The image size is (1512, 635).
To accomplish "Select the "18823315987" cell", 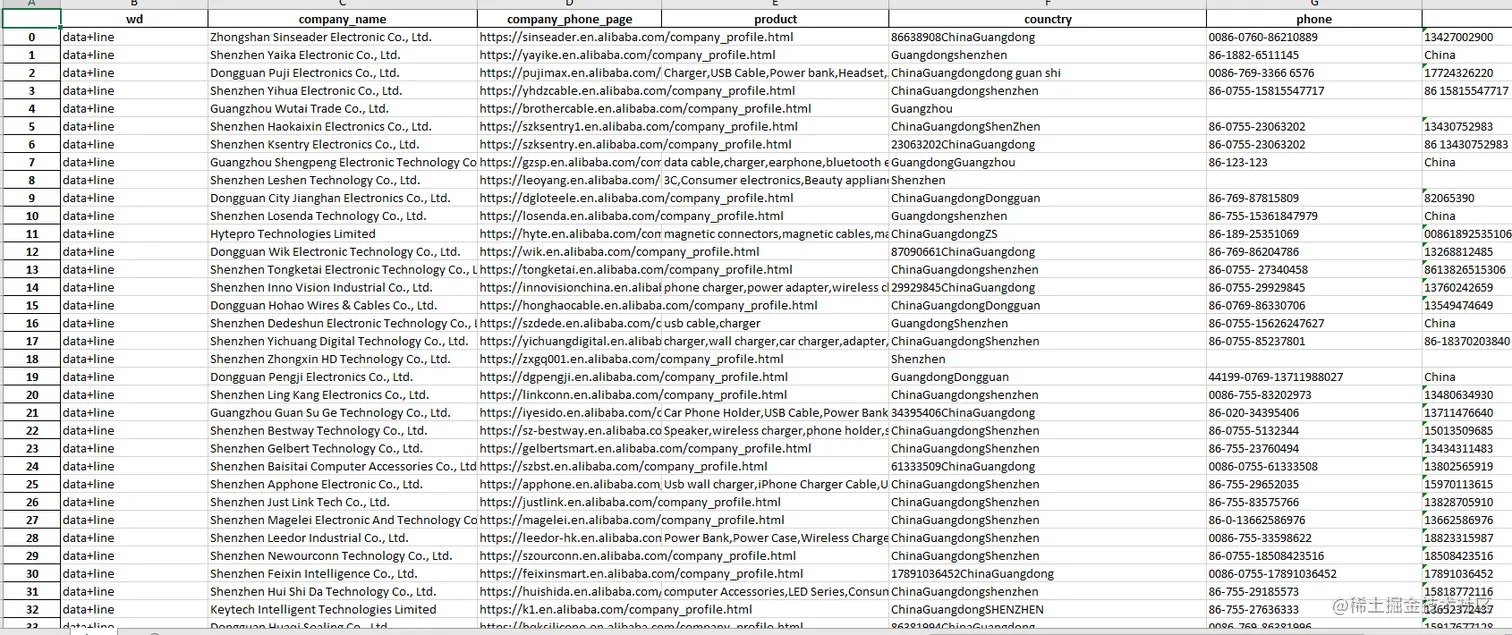I will [x=1466, y=538].
